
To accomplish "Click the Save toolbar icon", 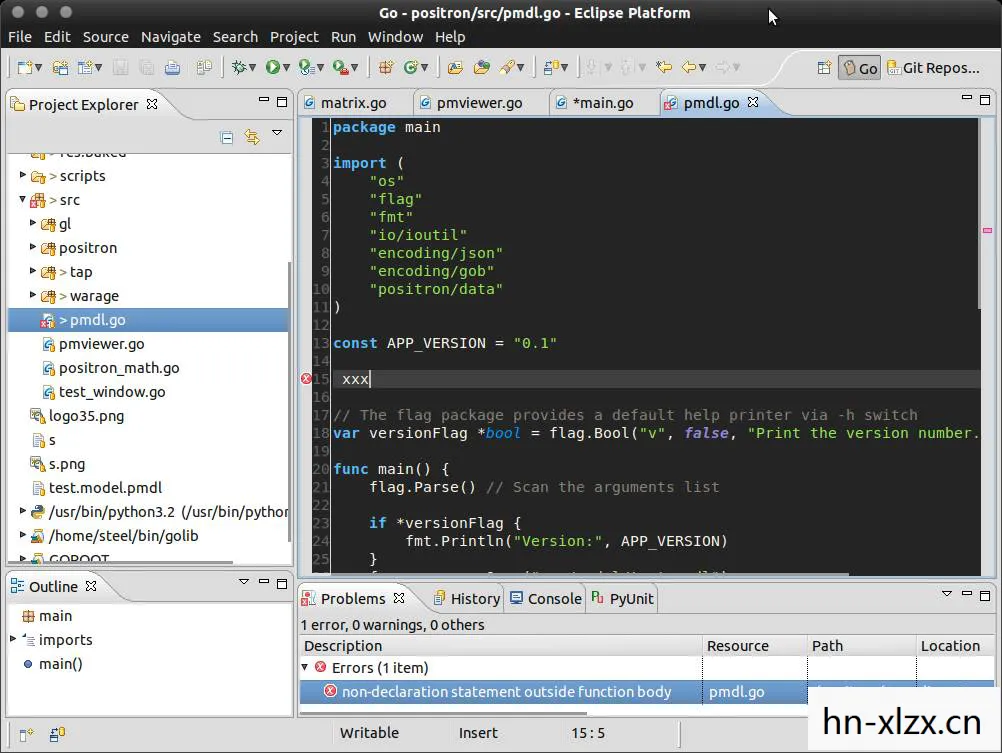I will coord(120,67).
